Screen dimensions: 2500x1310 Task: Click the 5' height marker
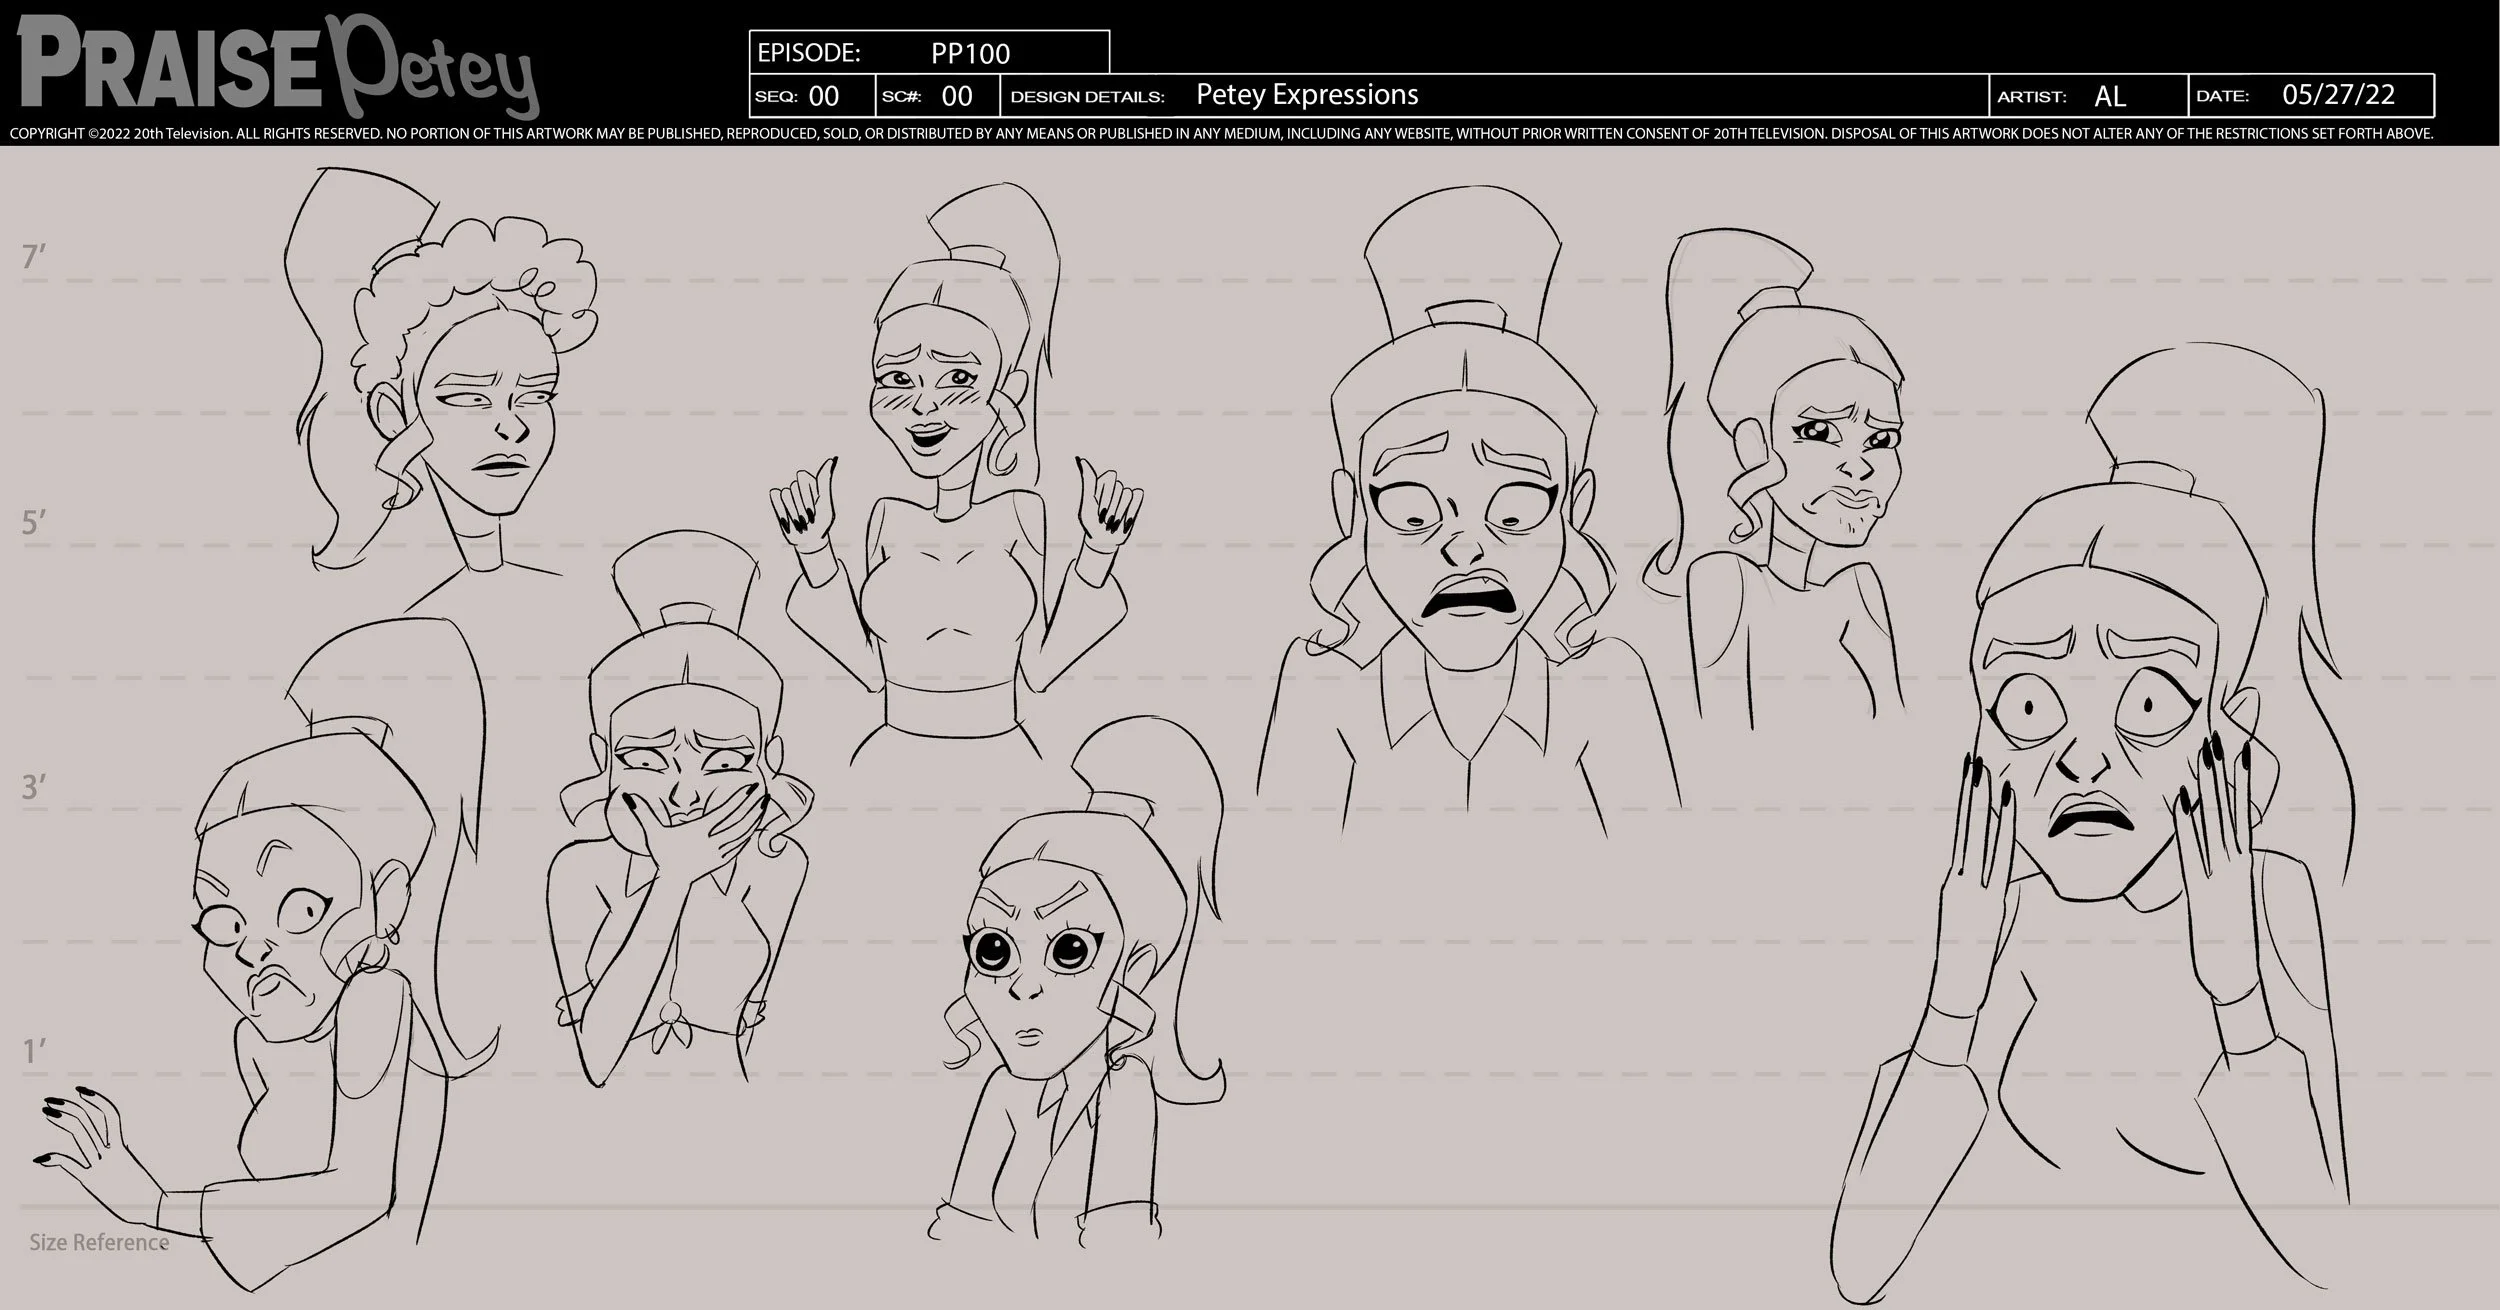click(34, 522)
